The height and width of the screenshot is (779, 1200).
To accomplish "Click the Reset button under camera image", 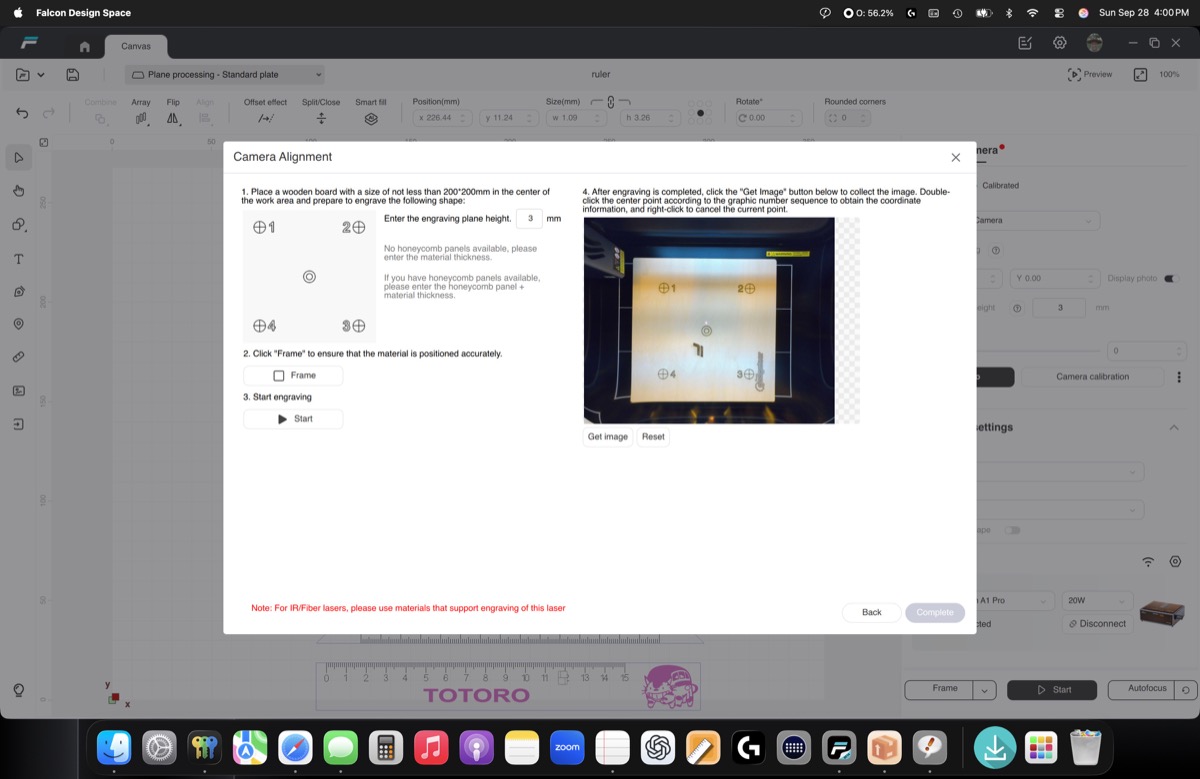I will tap(653, 437).
